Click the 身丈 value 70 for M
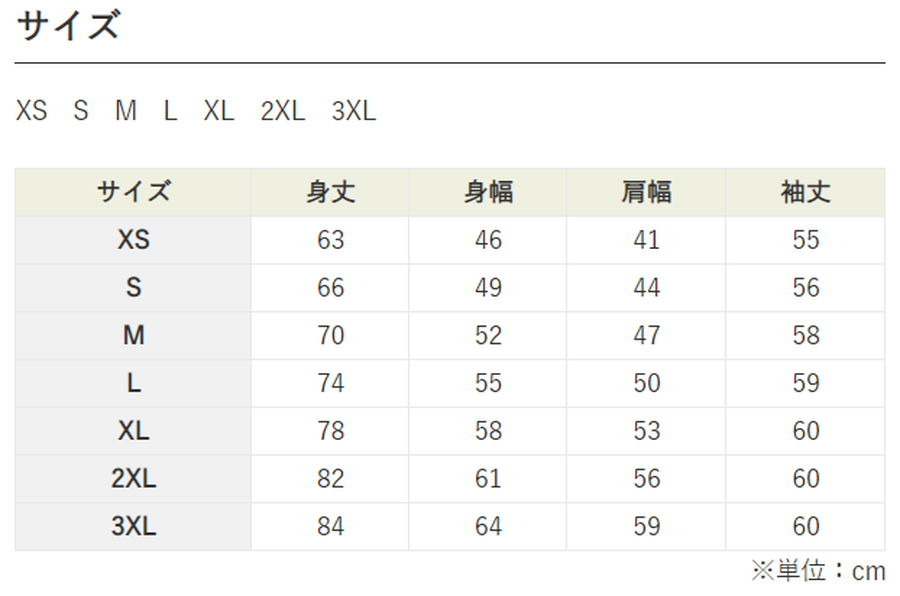The width and height of the screenshot is (900, 596). [x=331, y=335]
